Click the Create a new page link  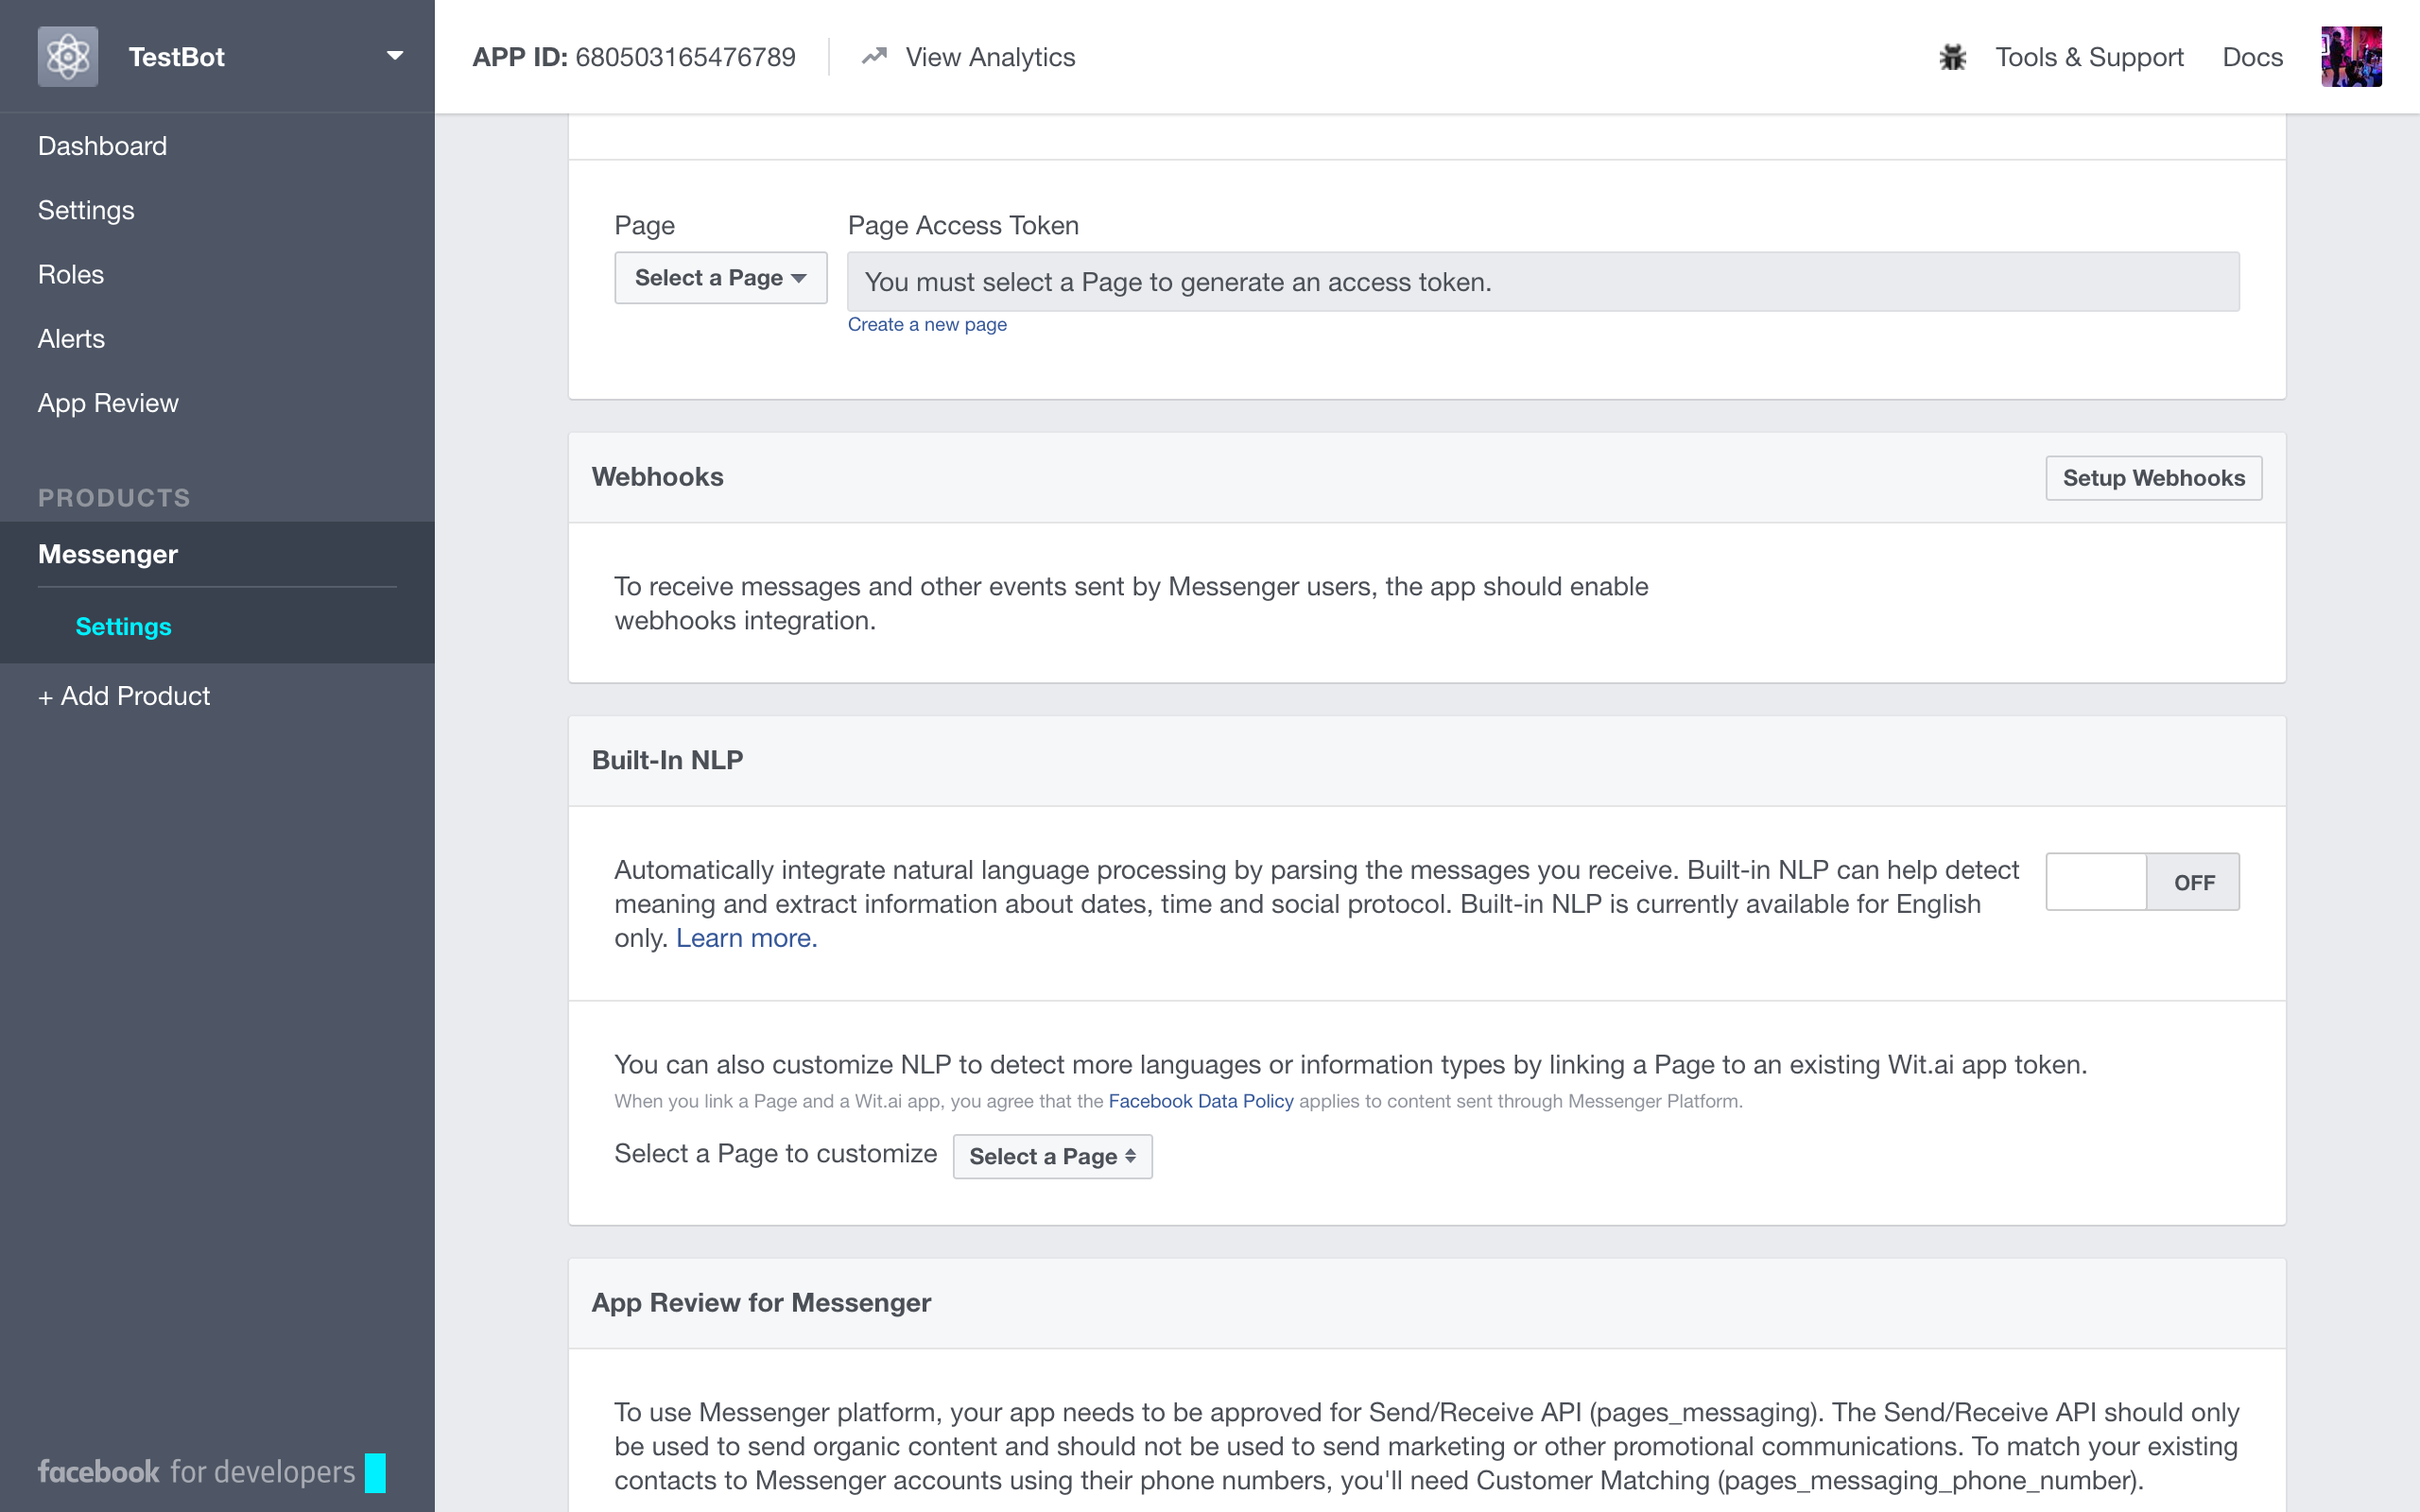tap(927, 324)
